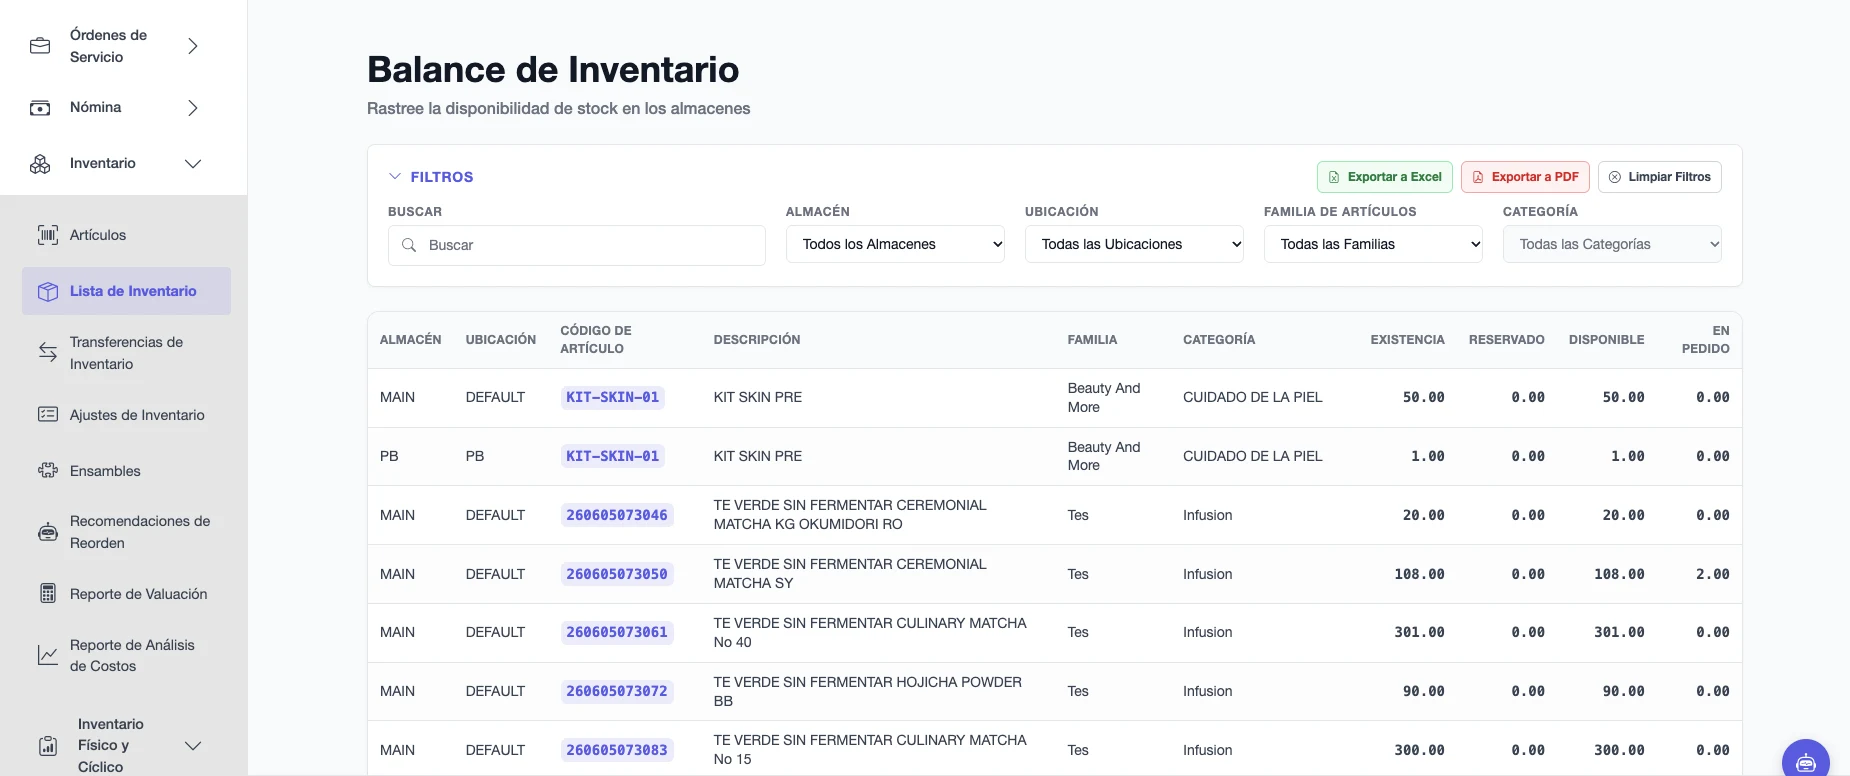Select Lista de Inventario menu item
Screen dimensions: 1850x776
pyautogui.click(x=126, y=291)
